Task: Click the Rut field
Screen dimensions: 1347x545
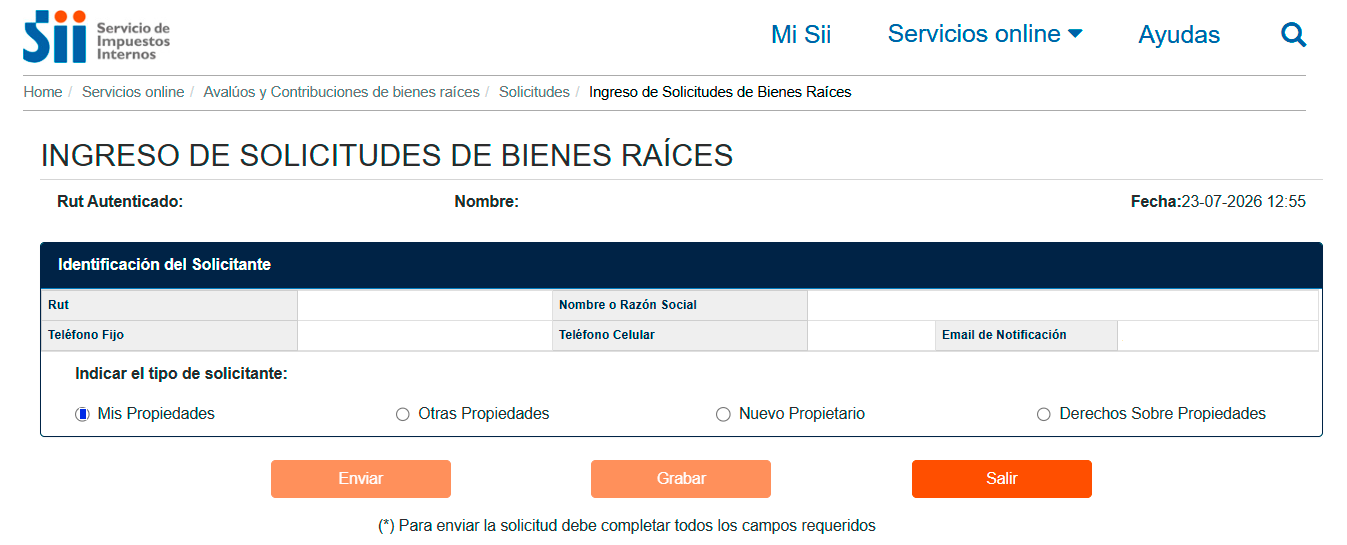Action: (x=424, y=305)
